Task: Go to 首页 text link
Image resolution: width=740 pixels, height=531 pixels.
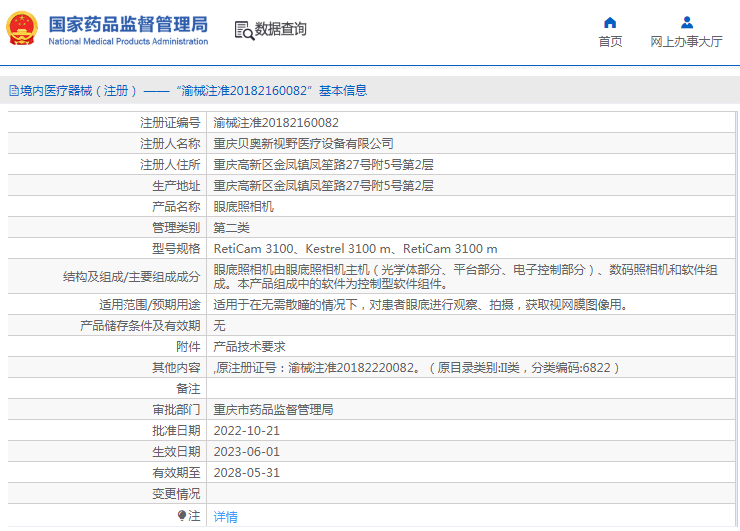Action: [x=610, y=42]
